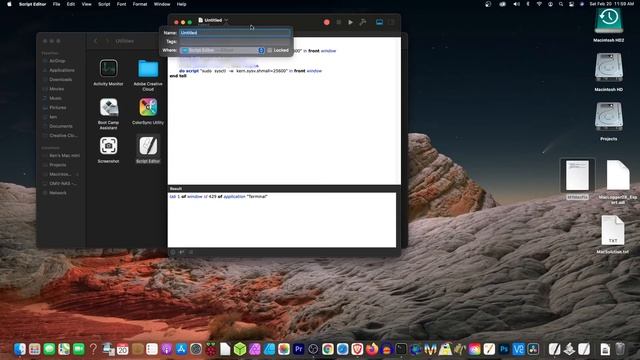Open AirDrop in Finder sidebar

[x=57, y=61]
